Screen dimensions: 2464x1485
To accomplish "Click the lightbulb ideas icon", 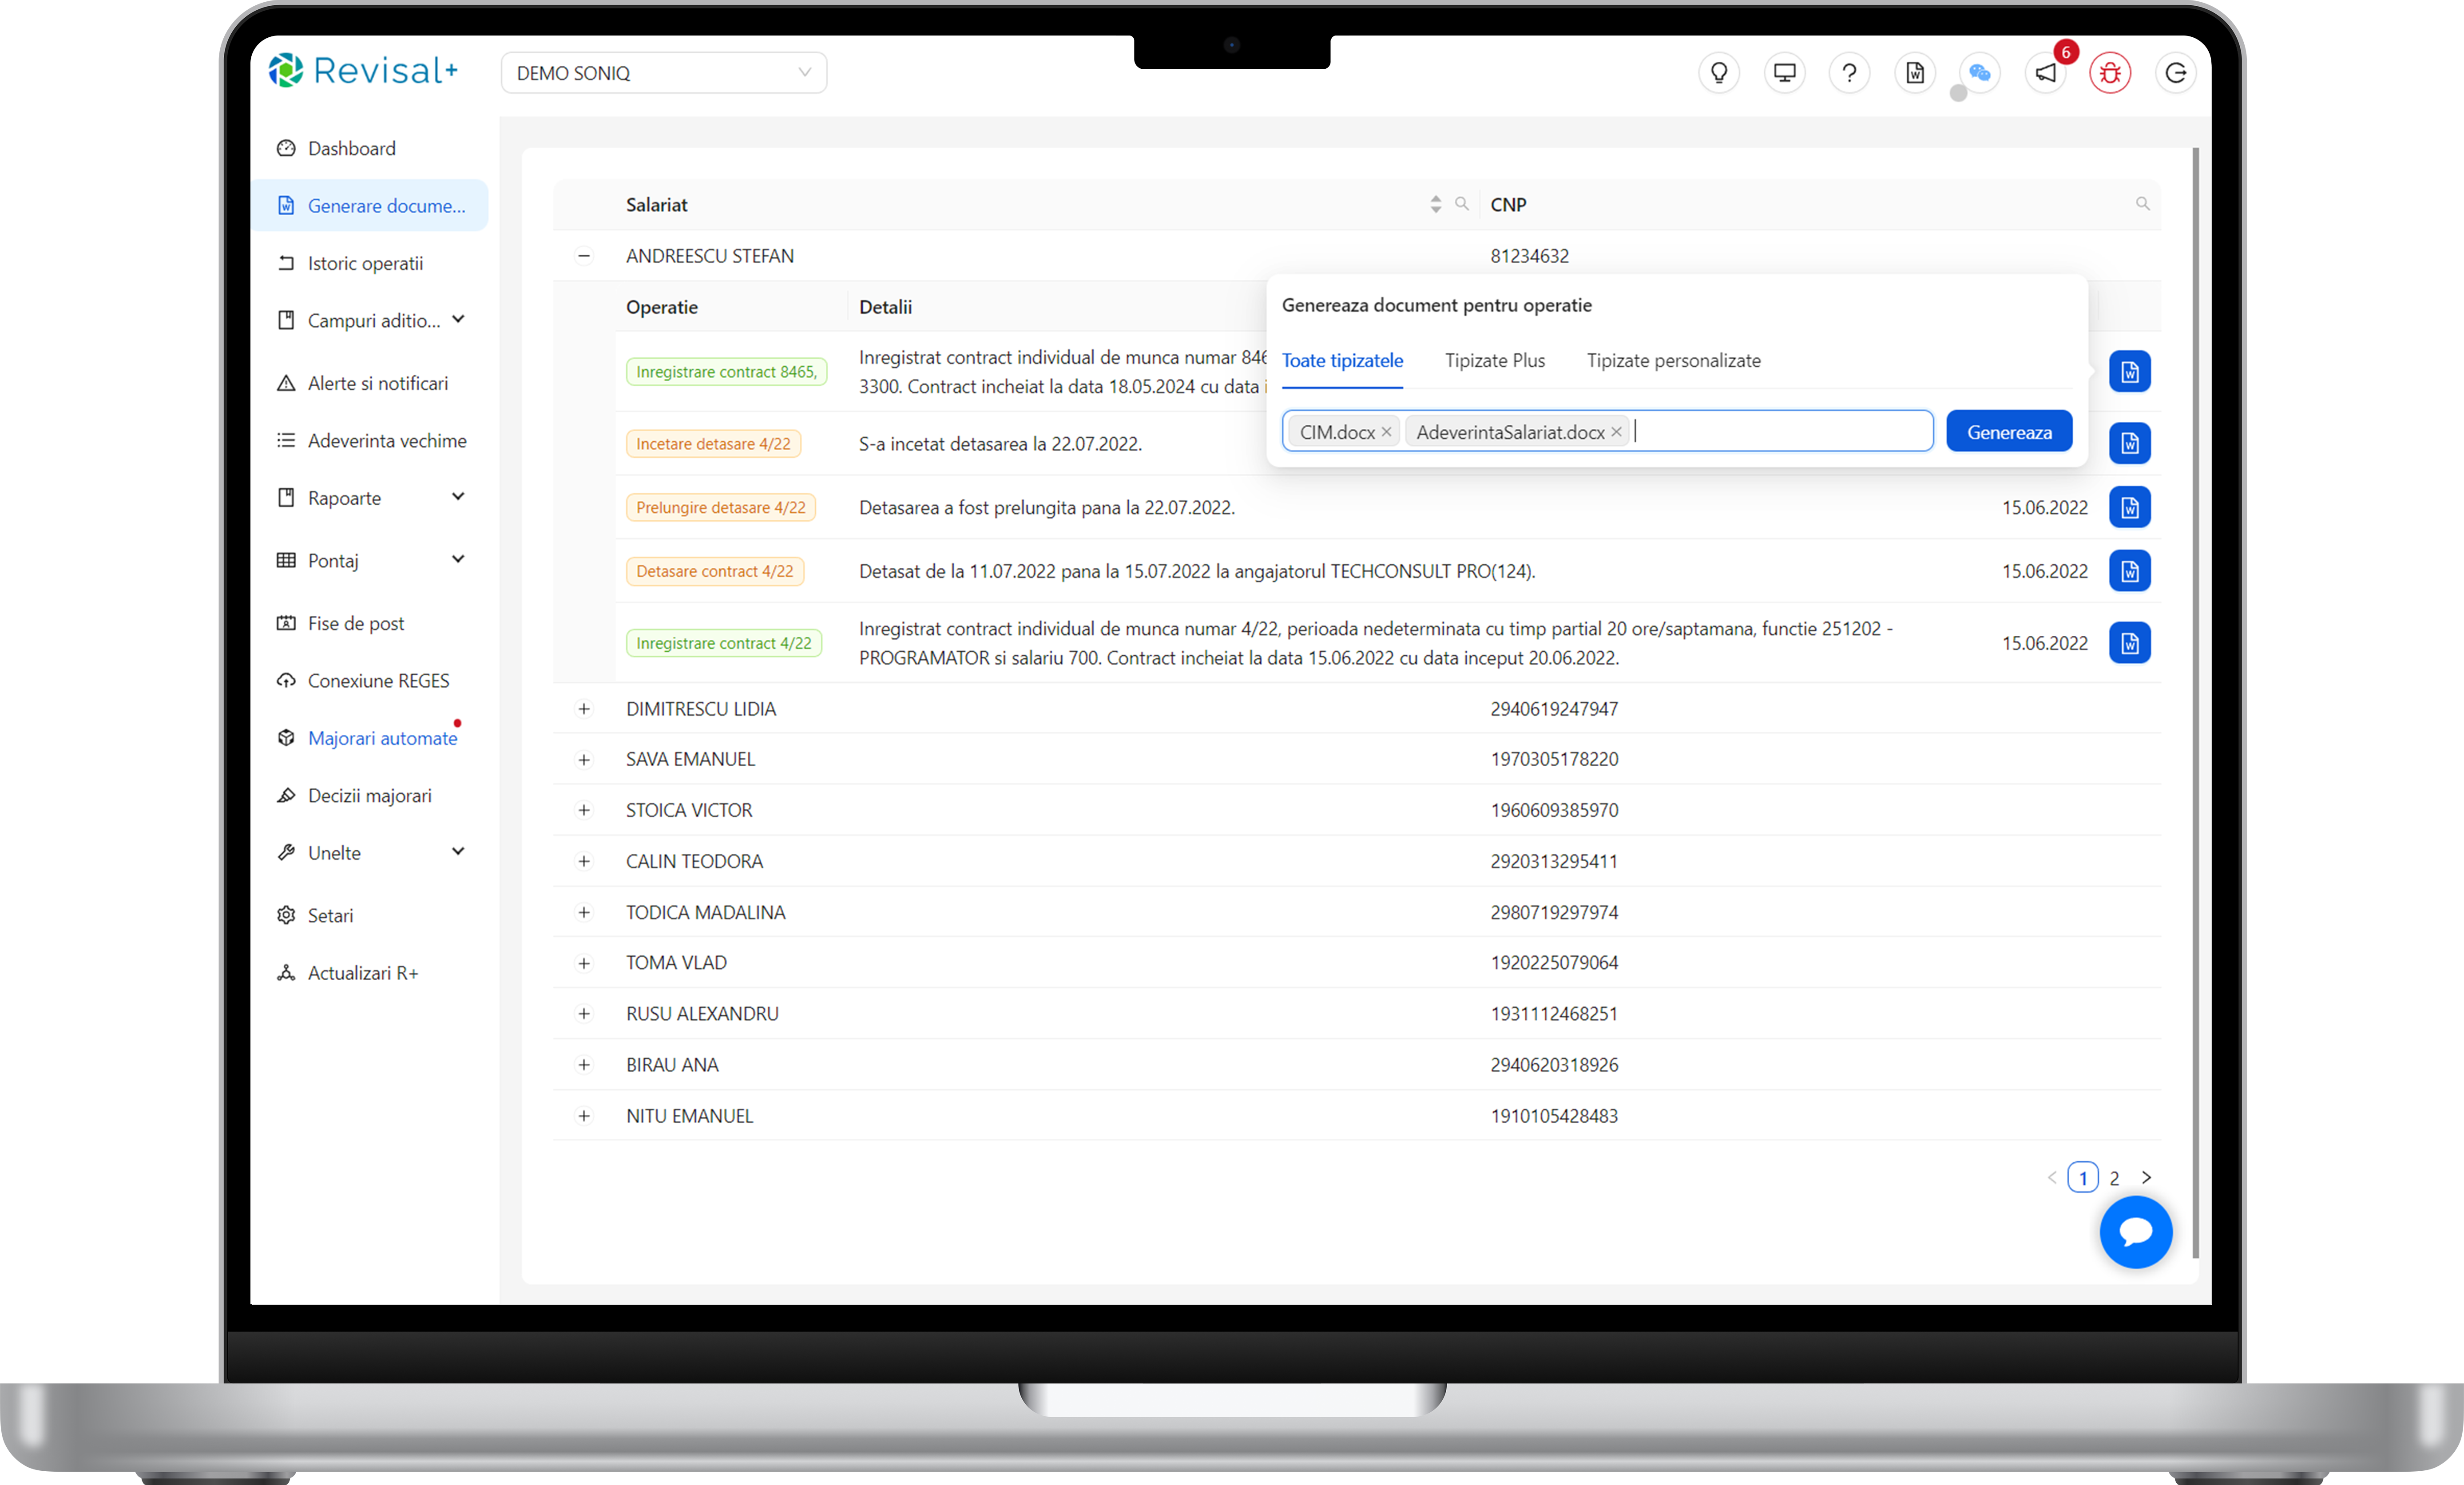I will pyautogui.click(x=1719, y=73).
